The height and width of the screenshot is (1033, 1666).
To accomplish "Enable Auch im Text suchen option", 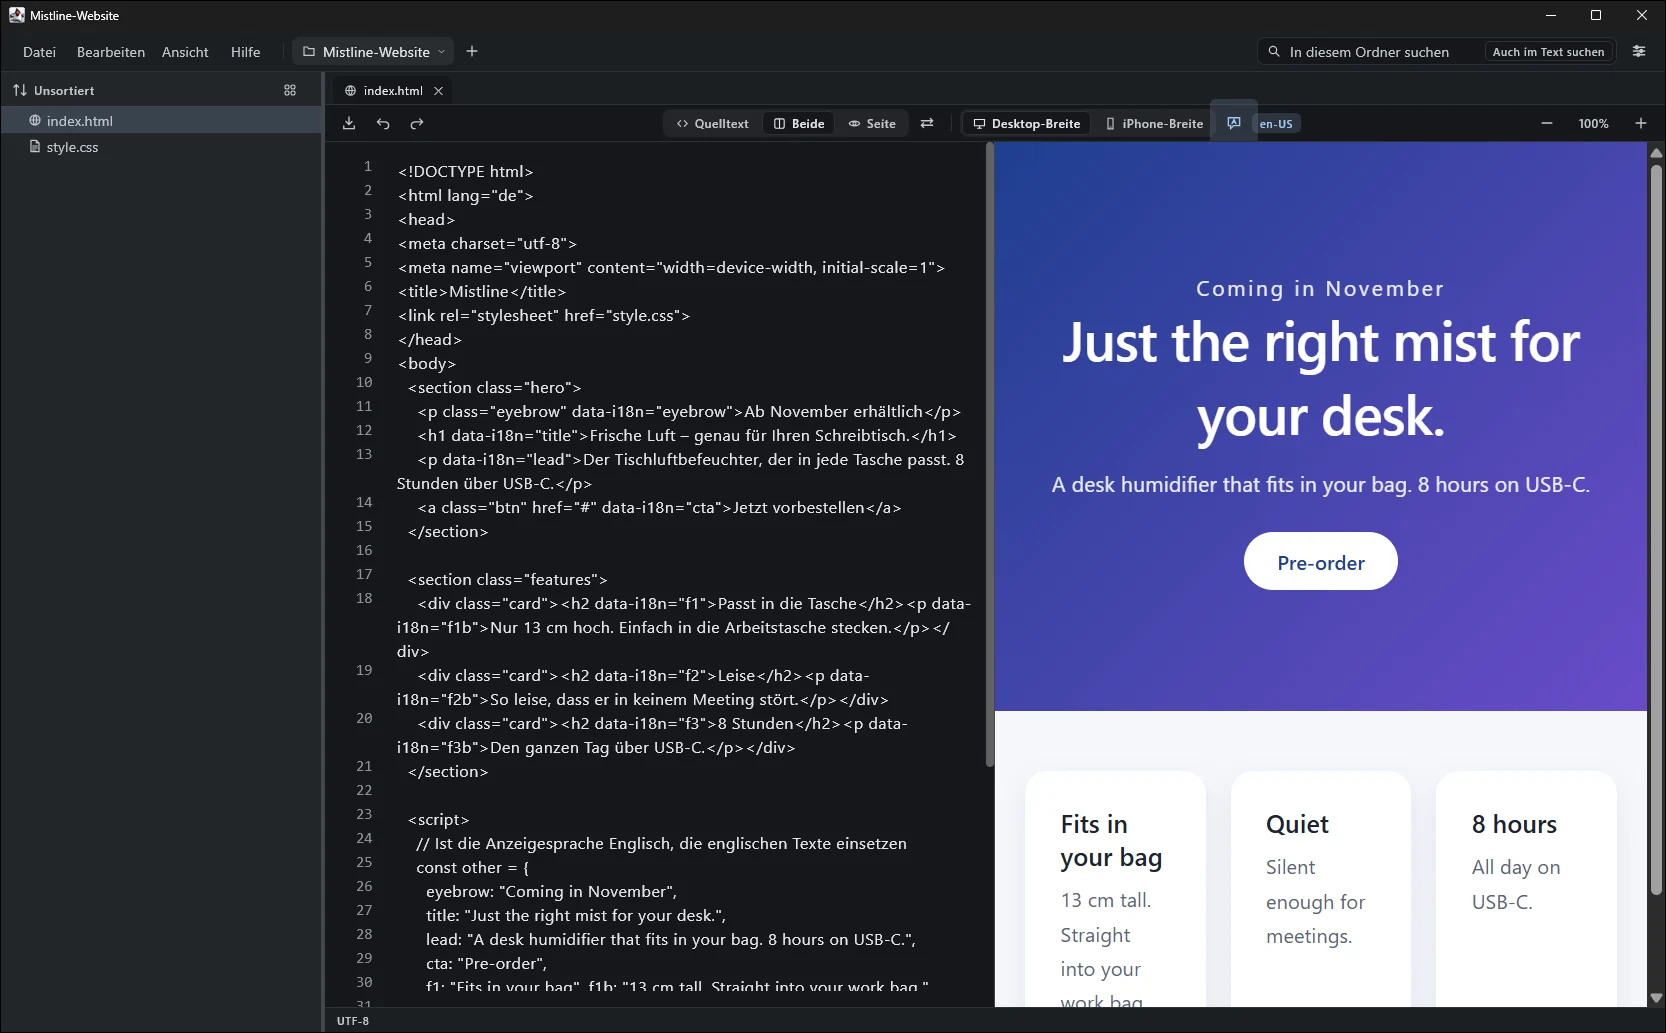I will [x=1548, y=52].
